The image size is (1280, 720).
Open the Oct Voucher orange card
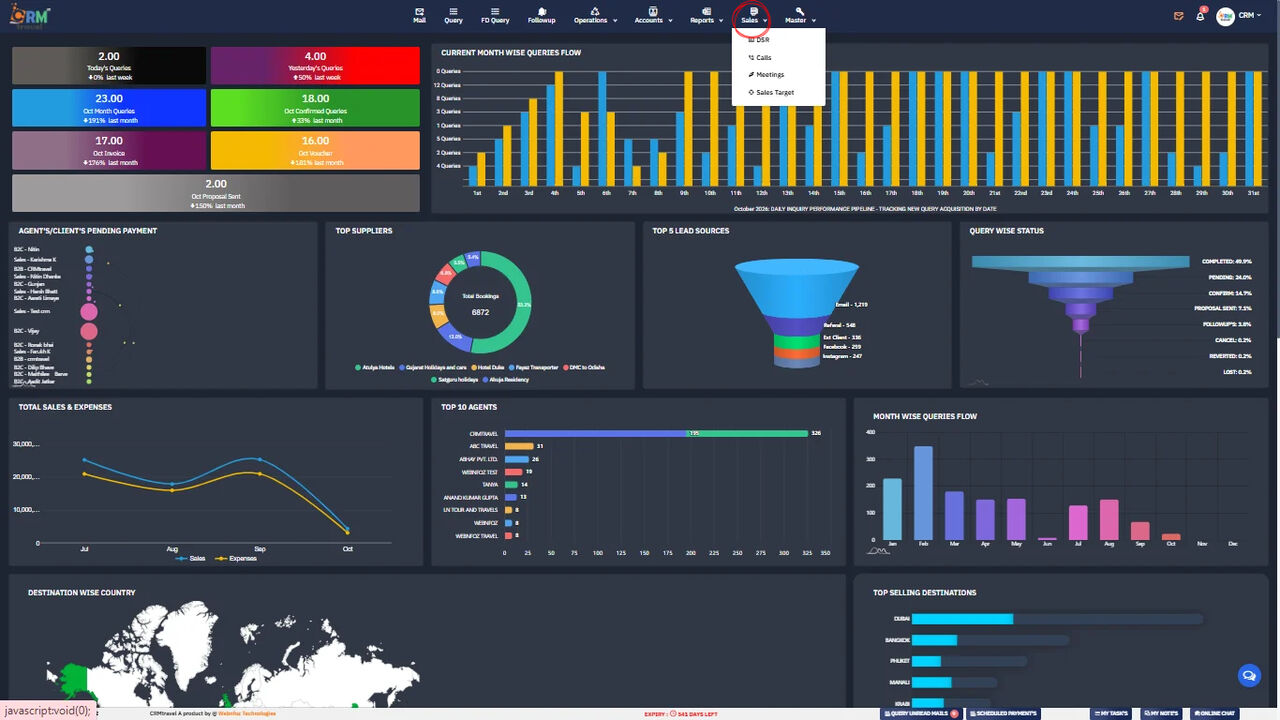point(315,150)
